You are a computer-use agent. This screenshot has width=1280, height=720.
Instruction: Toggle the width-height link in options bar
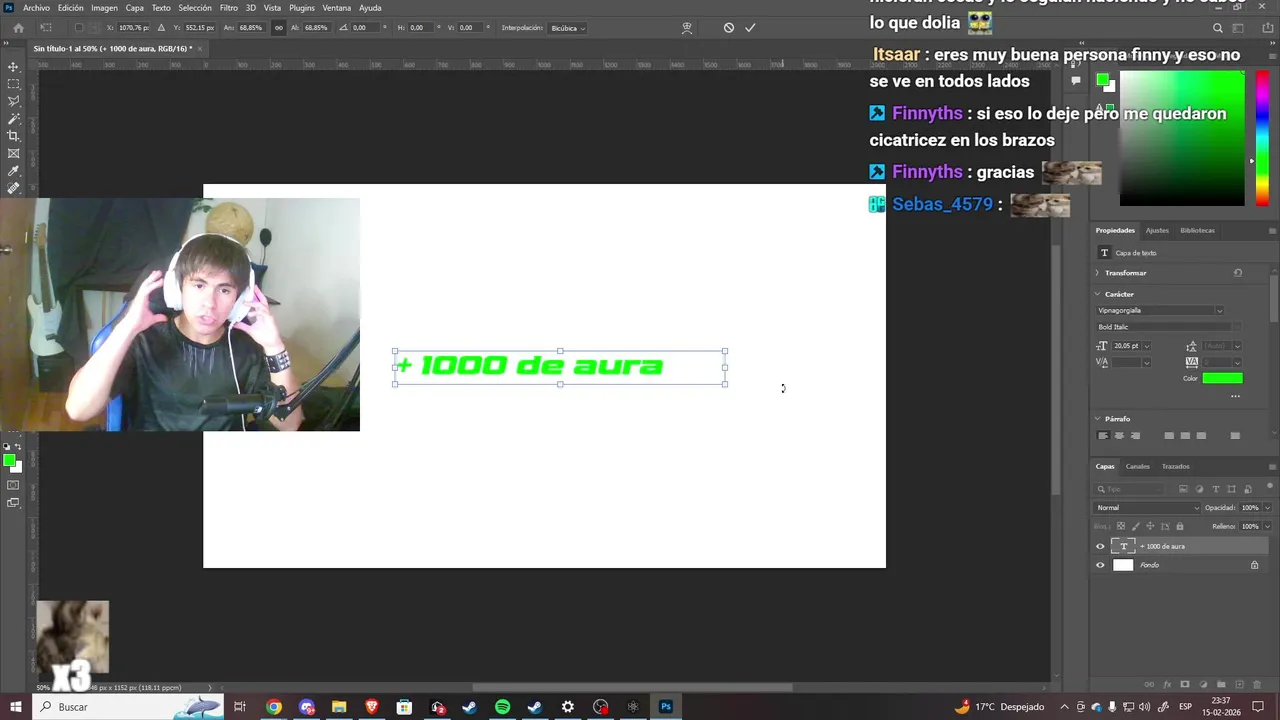click(x=278, y=28)
